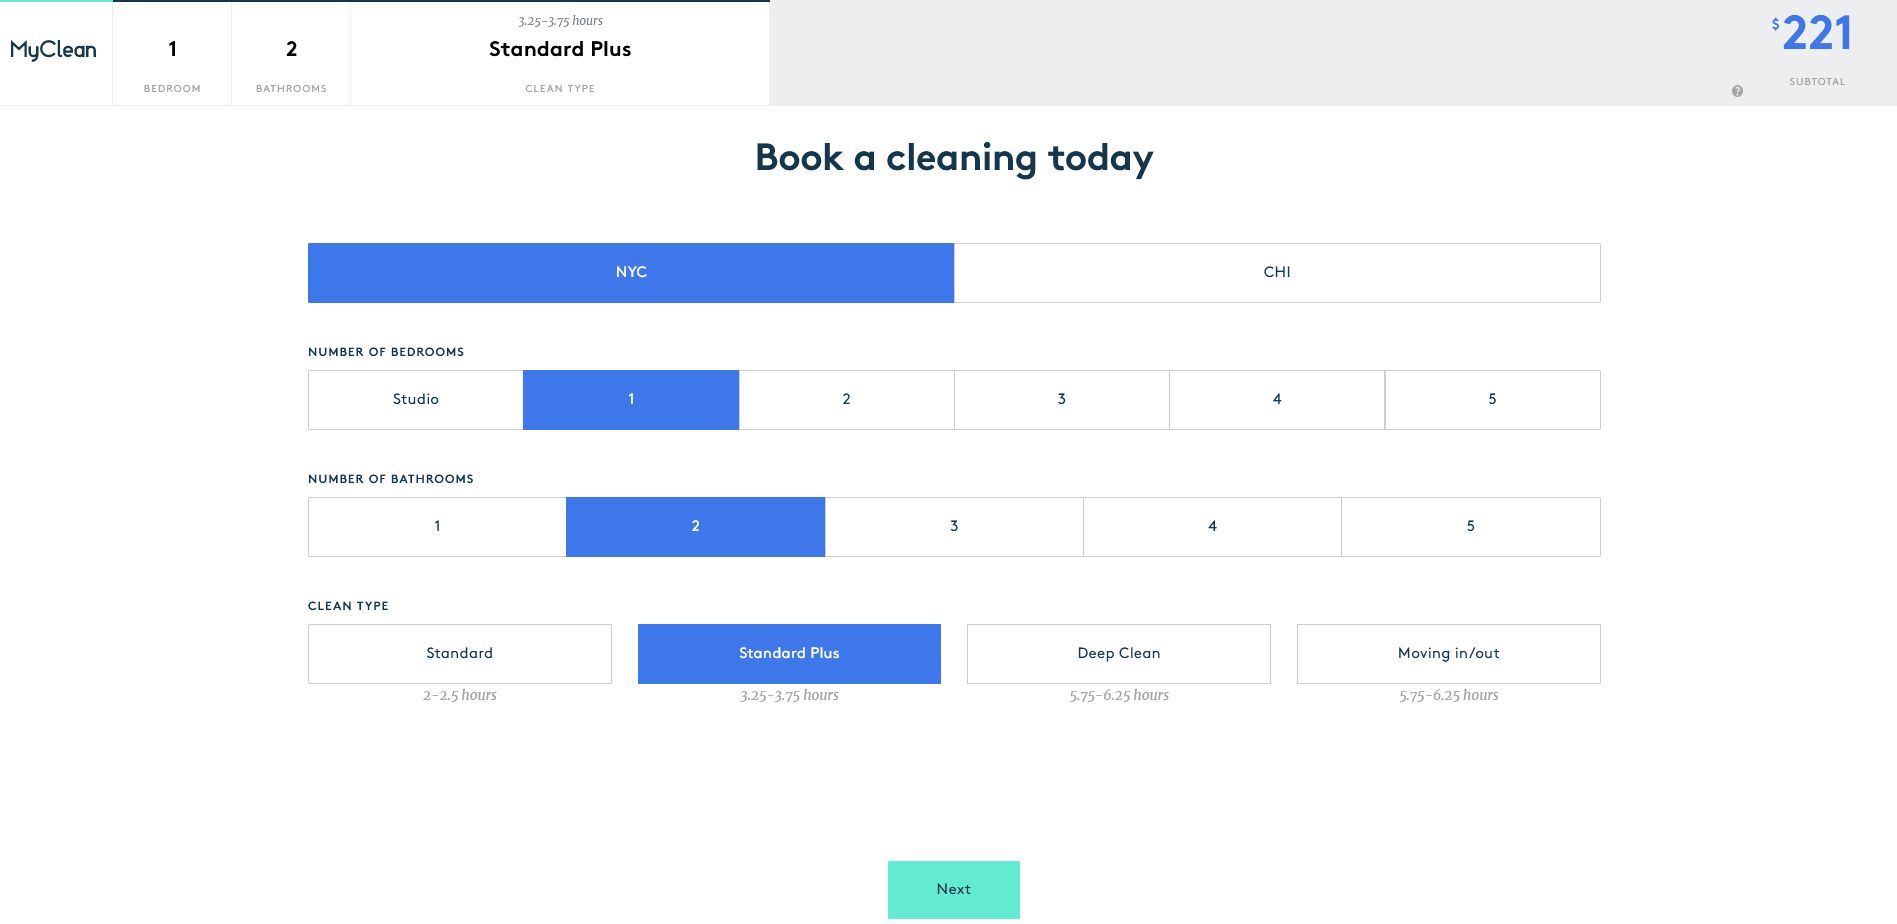
Task: Select 2 bedrooms option
Action: tap(846, 399)
